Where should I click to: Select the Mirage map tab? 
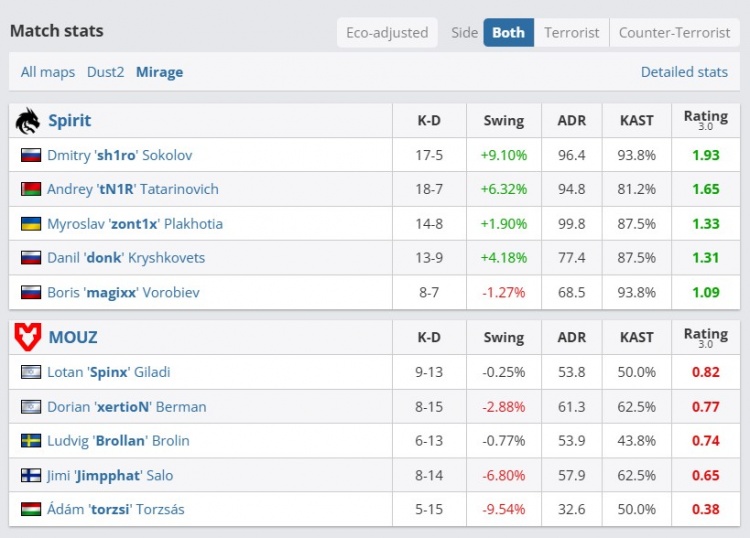[x=160, y=72]
